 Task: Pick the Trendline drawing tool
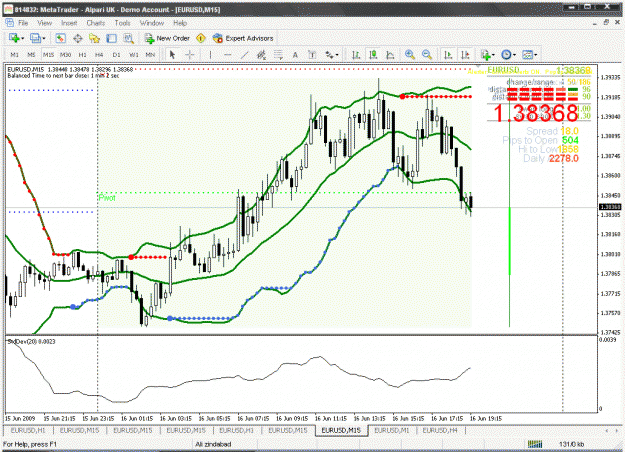pyautogui.click(x=244, y=55)
